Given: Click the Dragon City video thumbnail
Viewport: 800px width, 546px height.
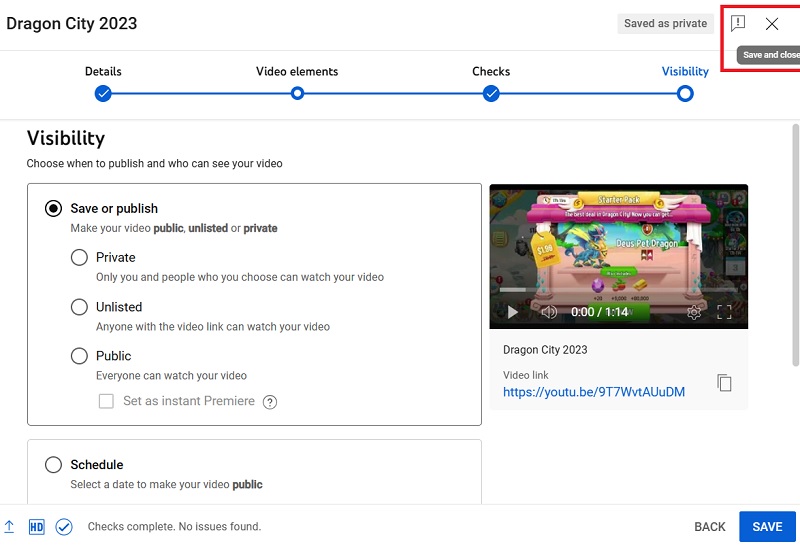Looking at the screenshot, I should pyautogui.click(x=618, y=256).
